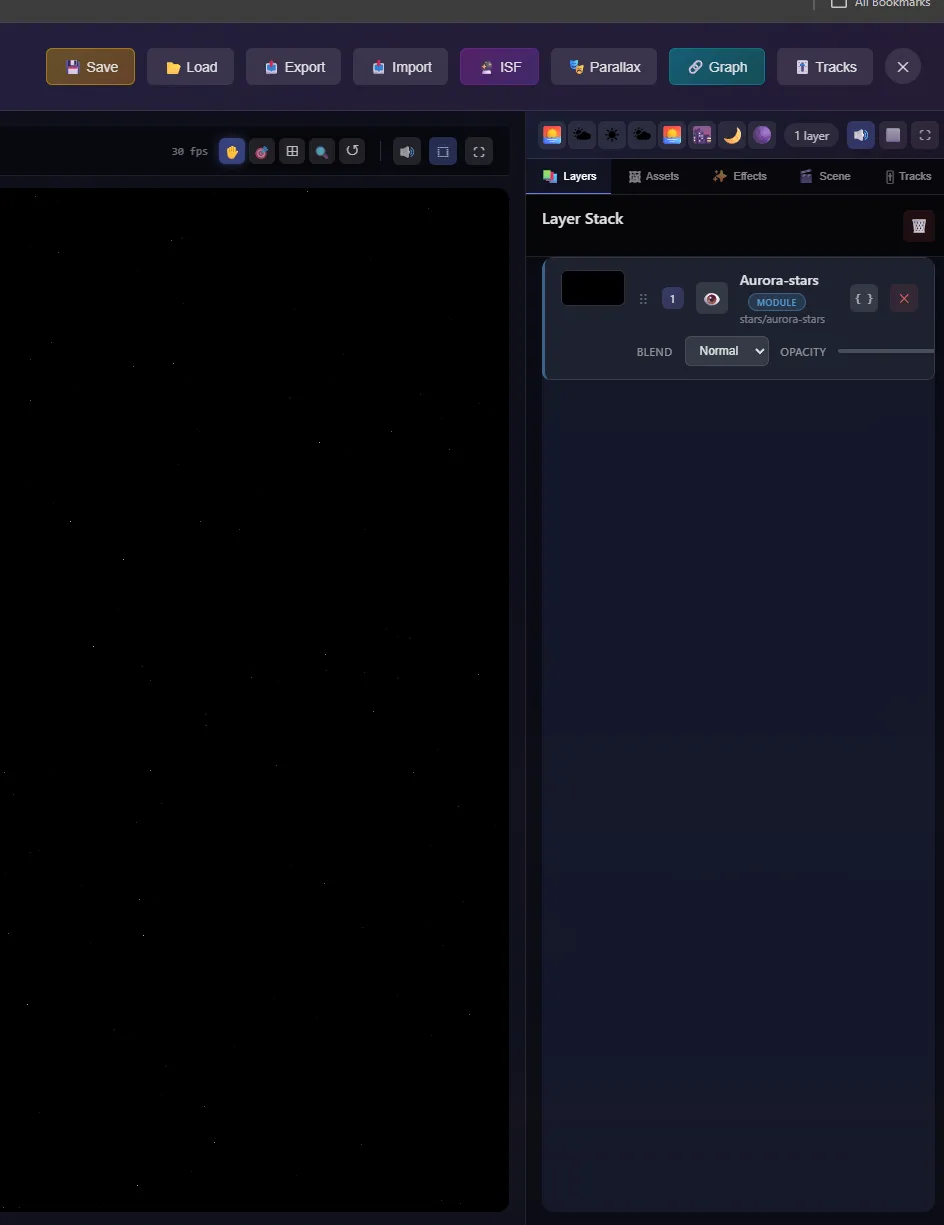Hide the Aurora-stars layer via eye icon

tap(712, 298)
